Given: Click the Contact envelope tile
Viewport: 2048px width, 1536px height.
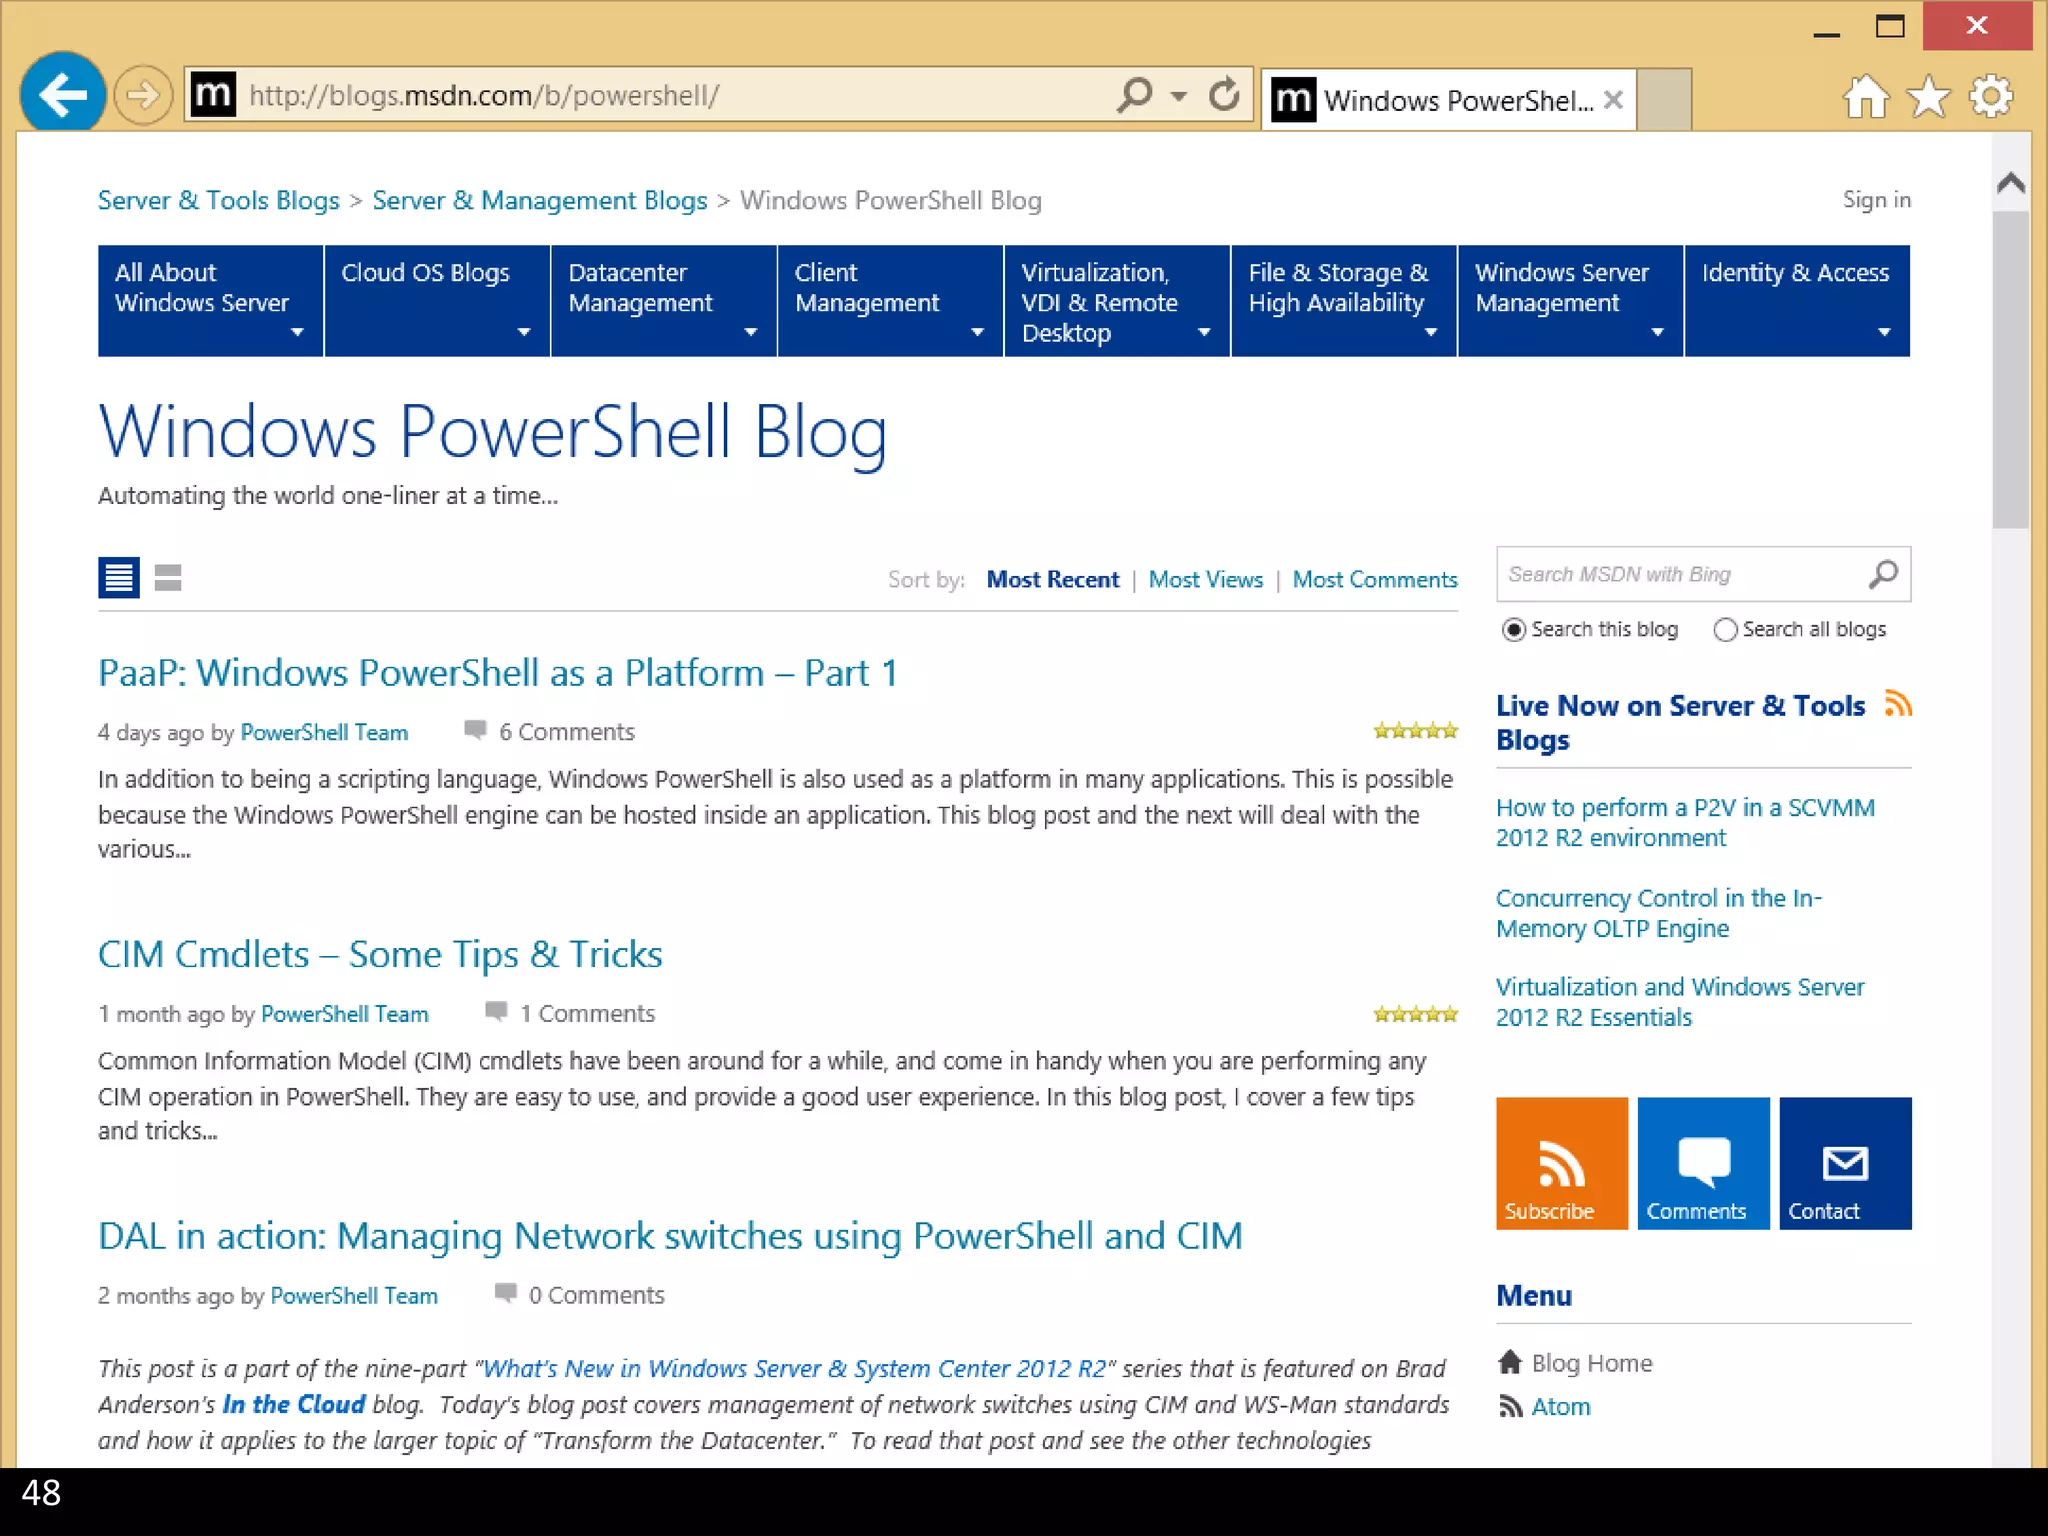Looking at the screenshot, I should pos(1844,1162).
